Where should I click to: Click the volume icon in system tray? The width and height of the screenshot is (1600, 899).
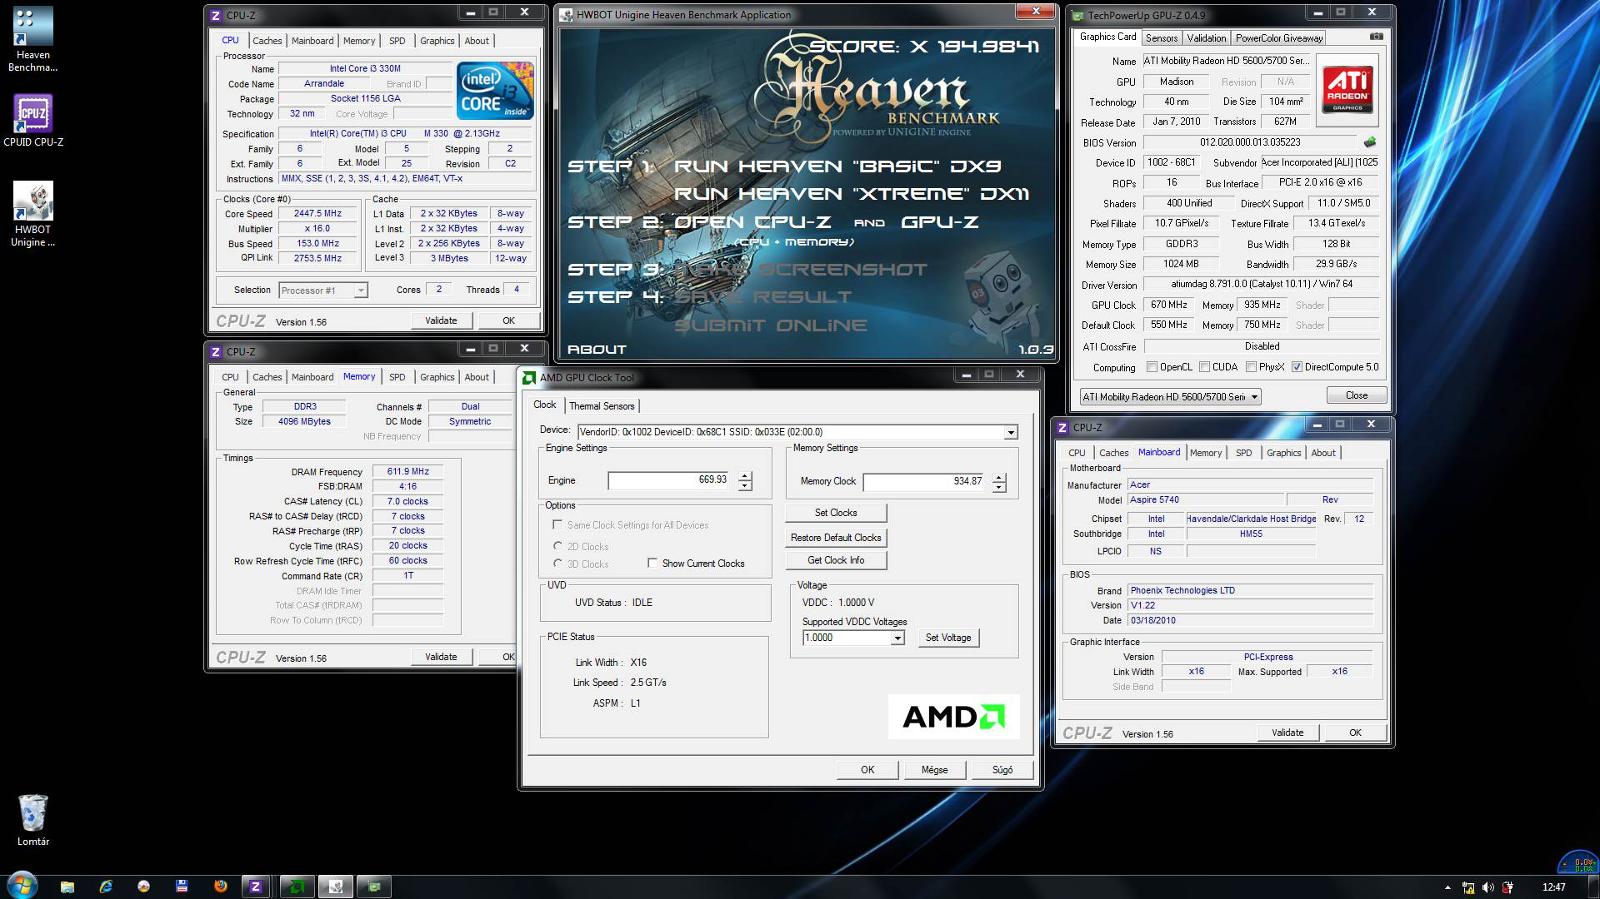click(x=1488, y=887)
